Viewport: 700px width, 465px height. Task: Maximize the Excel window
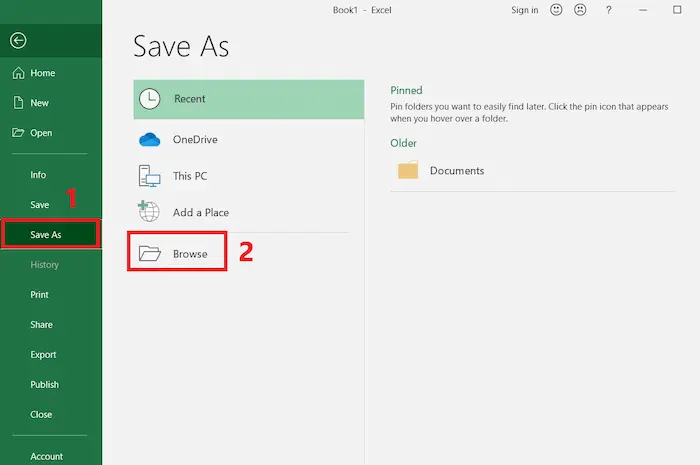click(677, 10)
